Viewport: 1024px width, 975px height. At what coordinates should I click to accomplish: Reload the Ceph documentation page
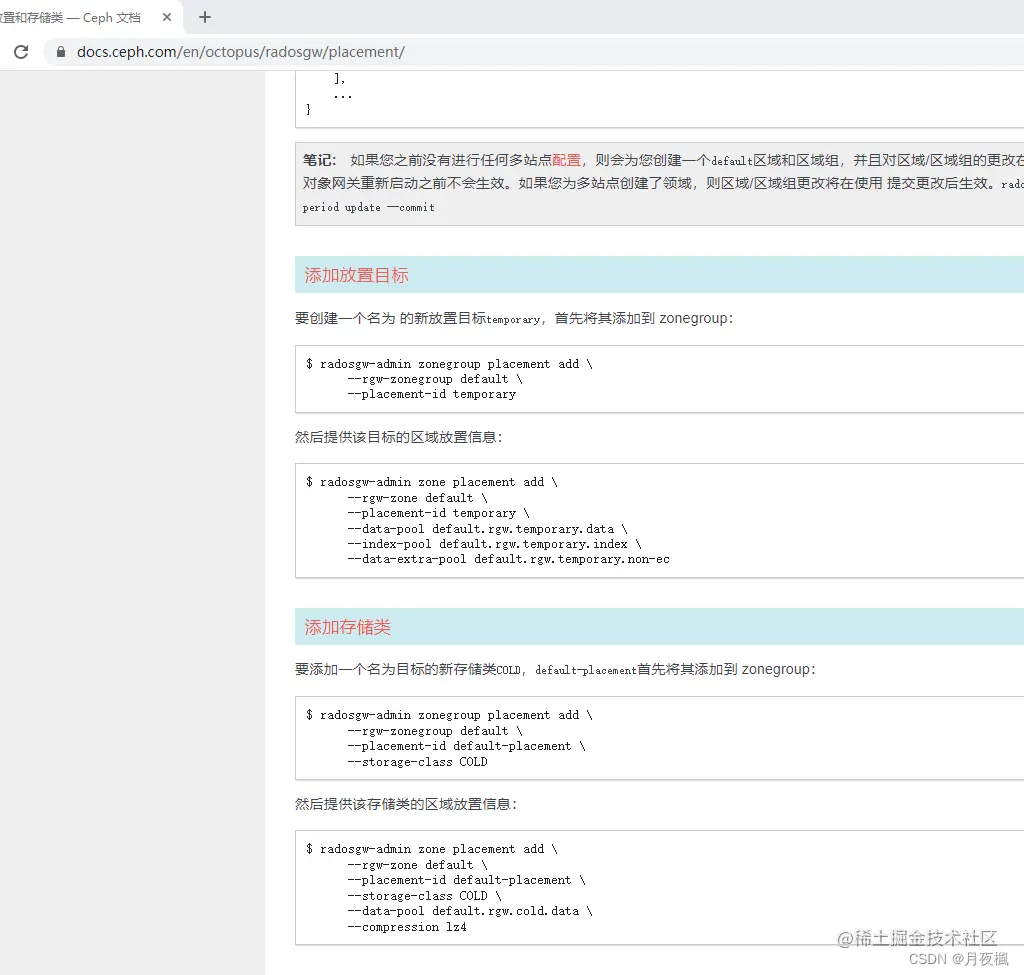click(20, 52)
